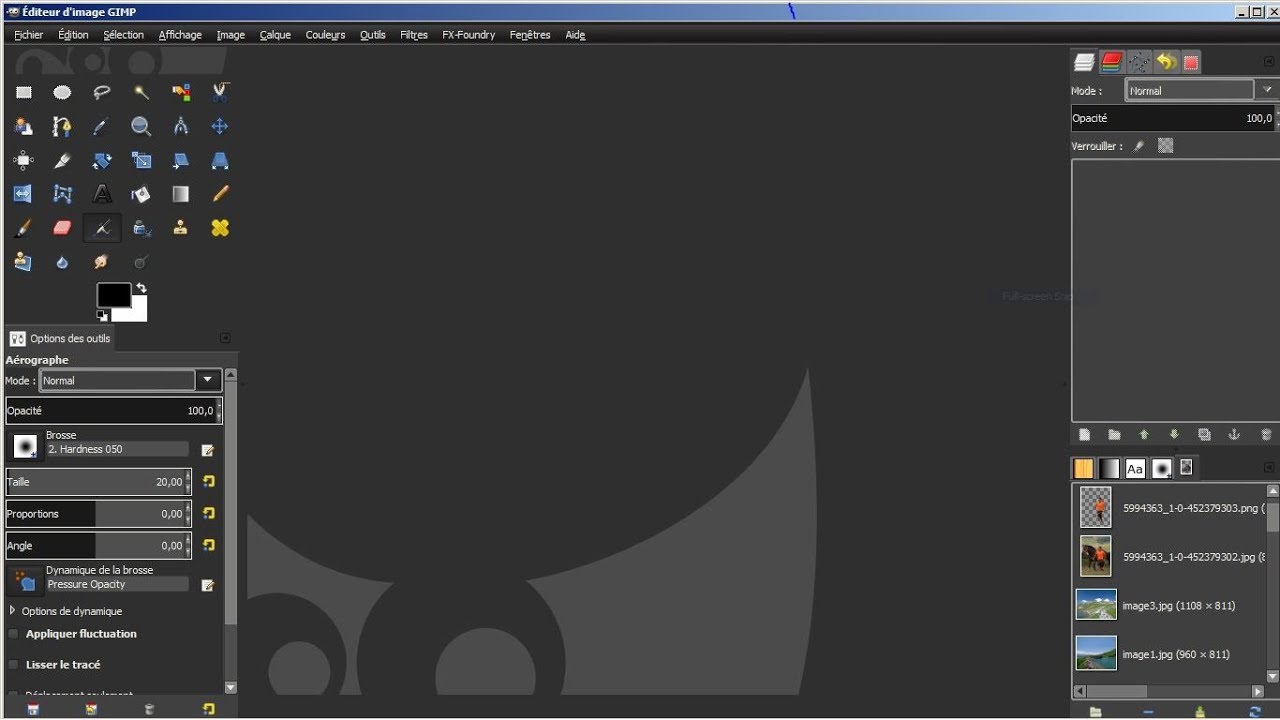Reset colors to default black and white

[x=102, y=316]
